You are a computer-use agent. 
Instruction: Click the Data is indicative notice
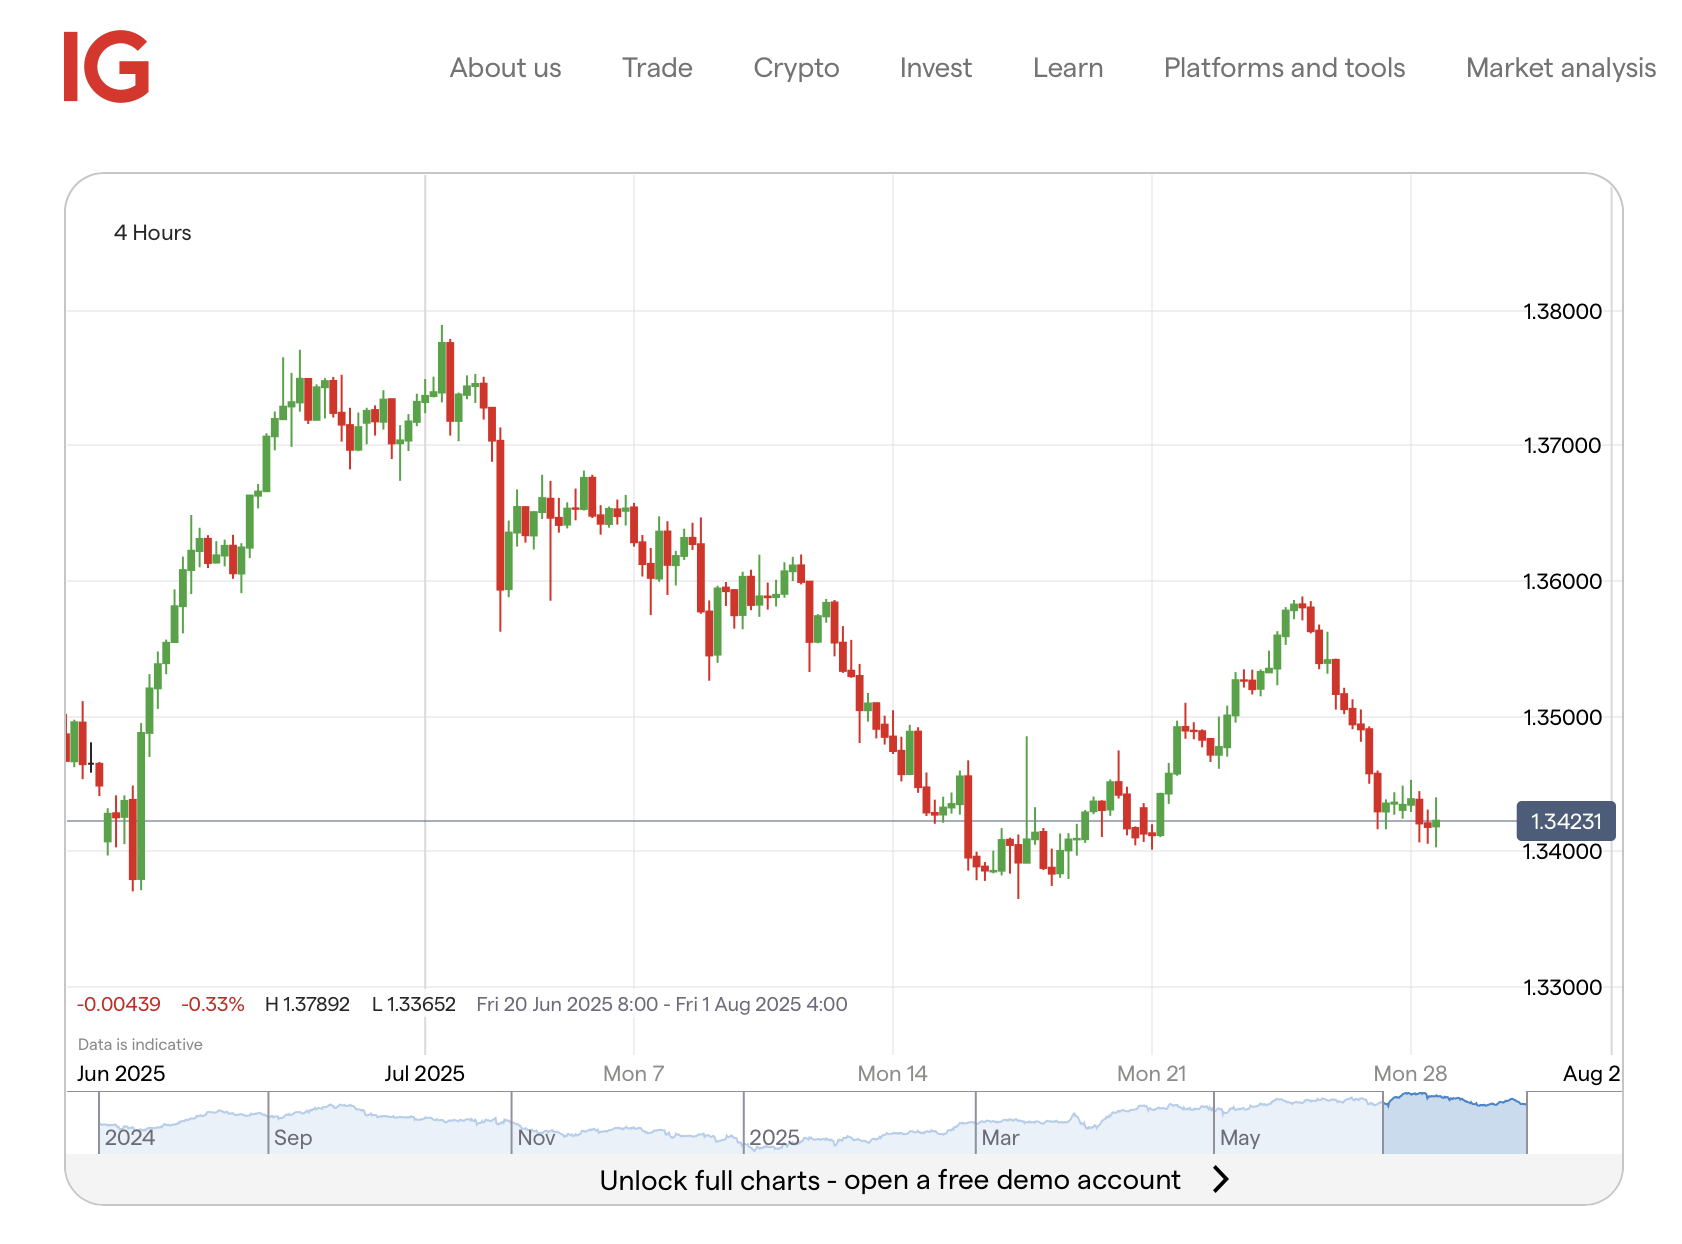point(140,1045)
